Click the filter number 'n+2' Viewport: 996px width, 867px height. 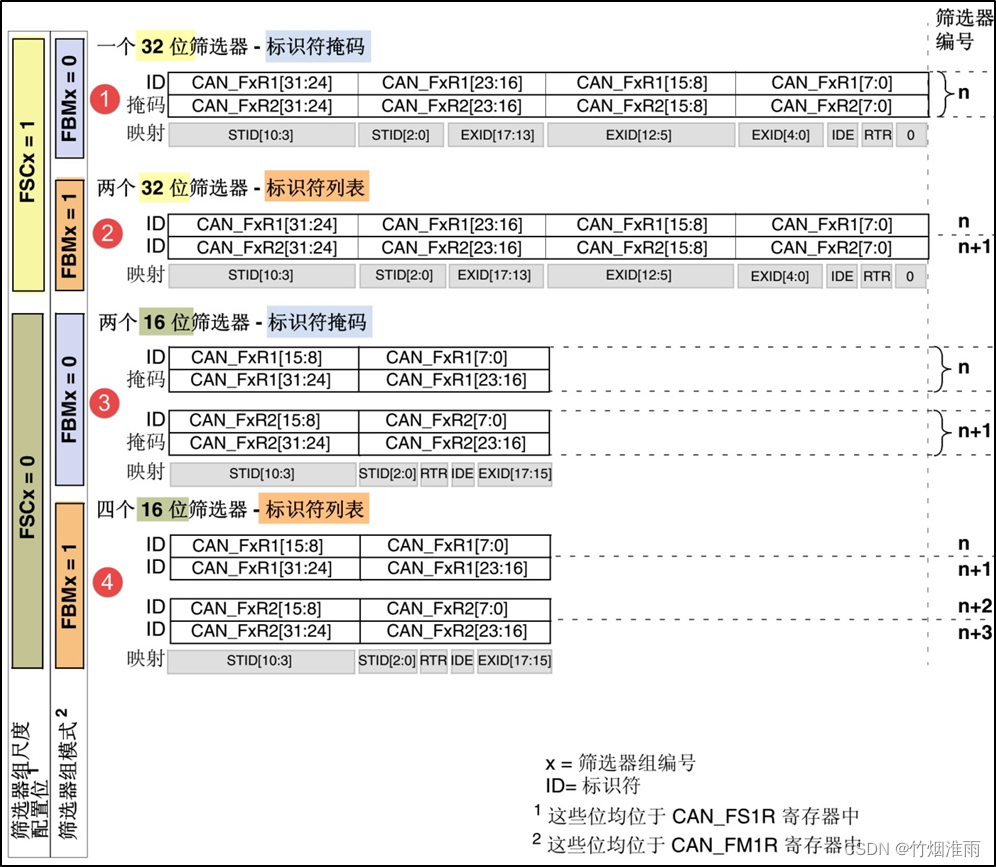[x=975, y=606]
